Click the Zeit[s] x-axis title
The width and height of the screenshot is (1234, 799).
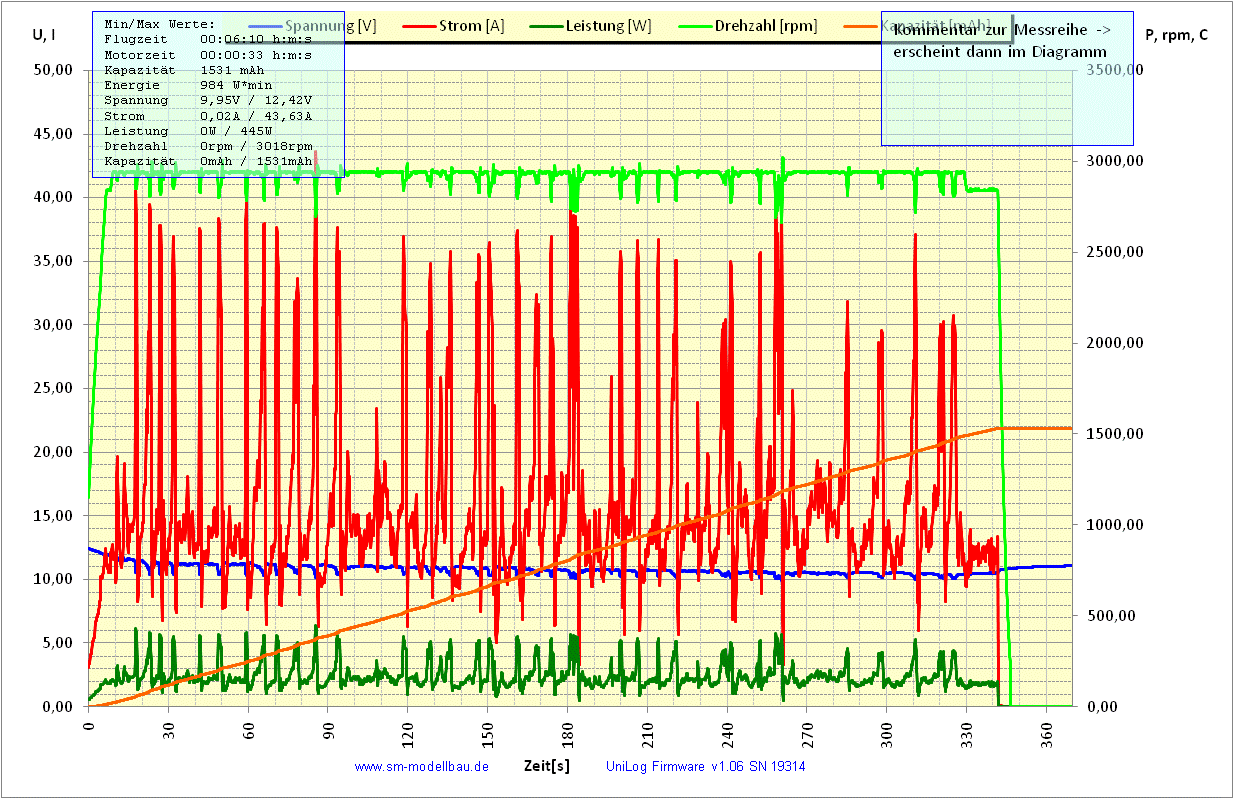547,766
